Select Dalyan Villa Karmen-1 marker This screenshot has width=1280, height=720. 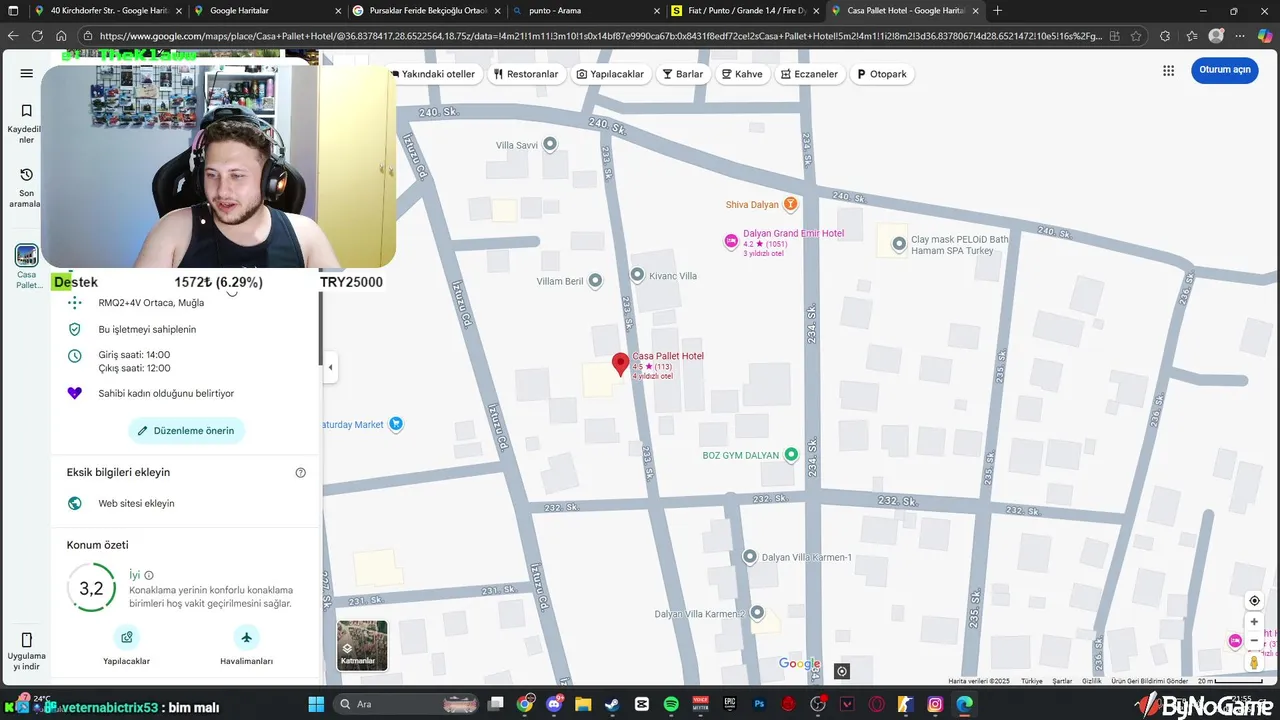click(750, 556)
